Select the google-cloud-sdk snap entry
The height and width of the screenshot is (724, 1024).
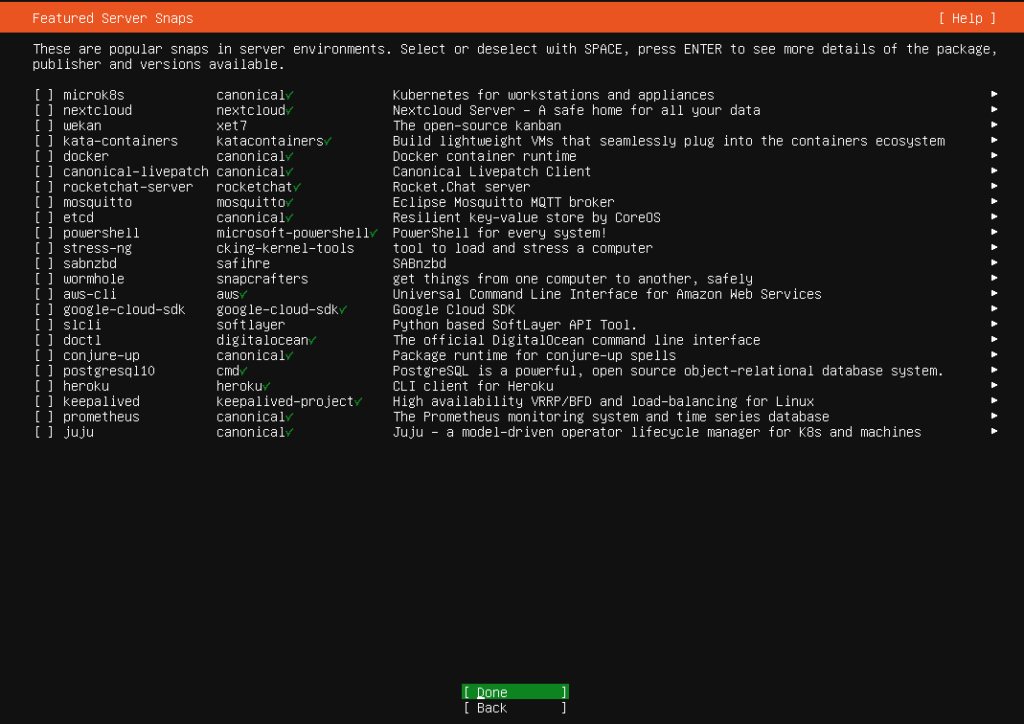point(124,310)
